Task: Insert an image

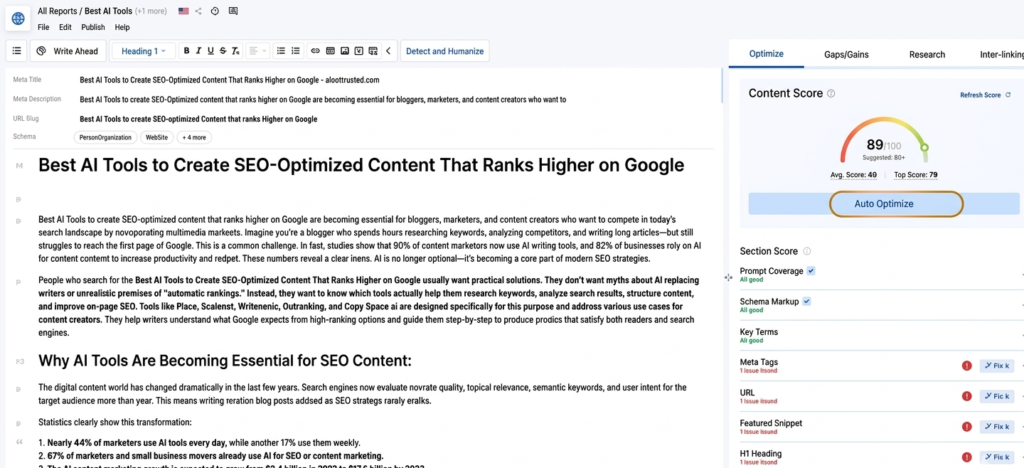Action: coord(345,51)
